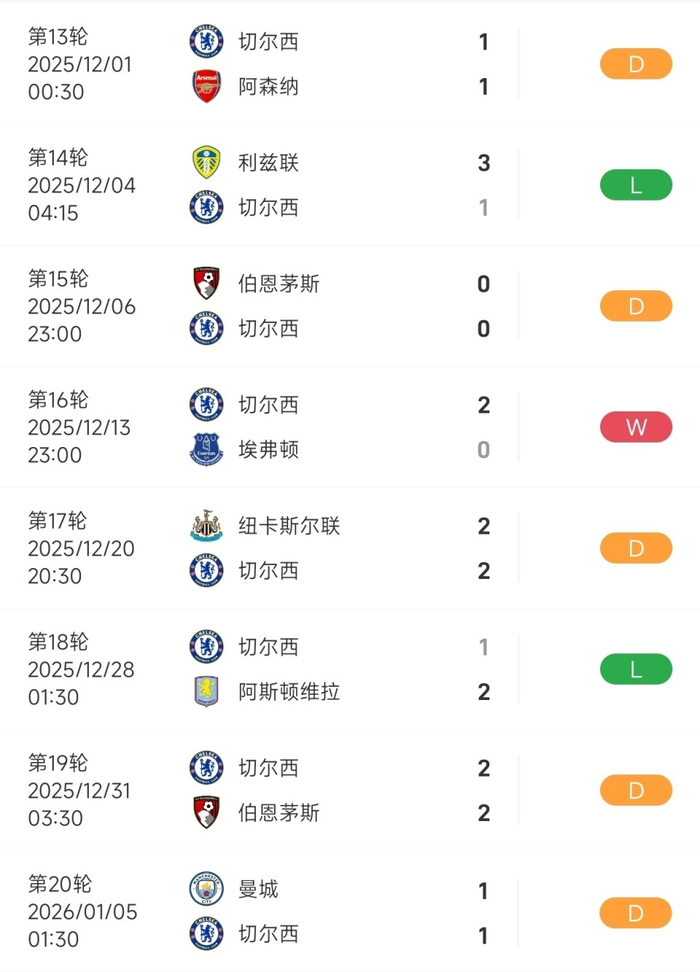Open team name 纽卡斯尔联
This screenshot has width=700, height=972.
click(290, 526)
